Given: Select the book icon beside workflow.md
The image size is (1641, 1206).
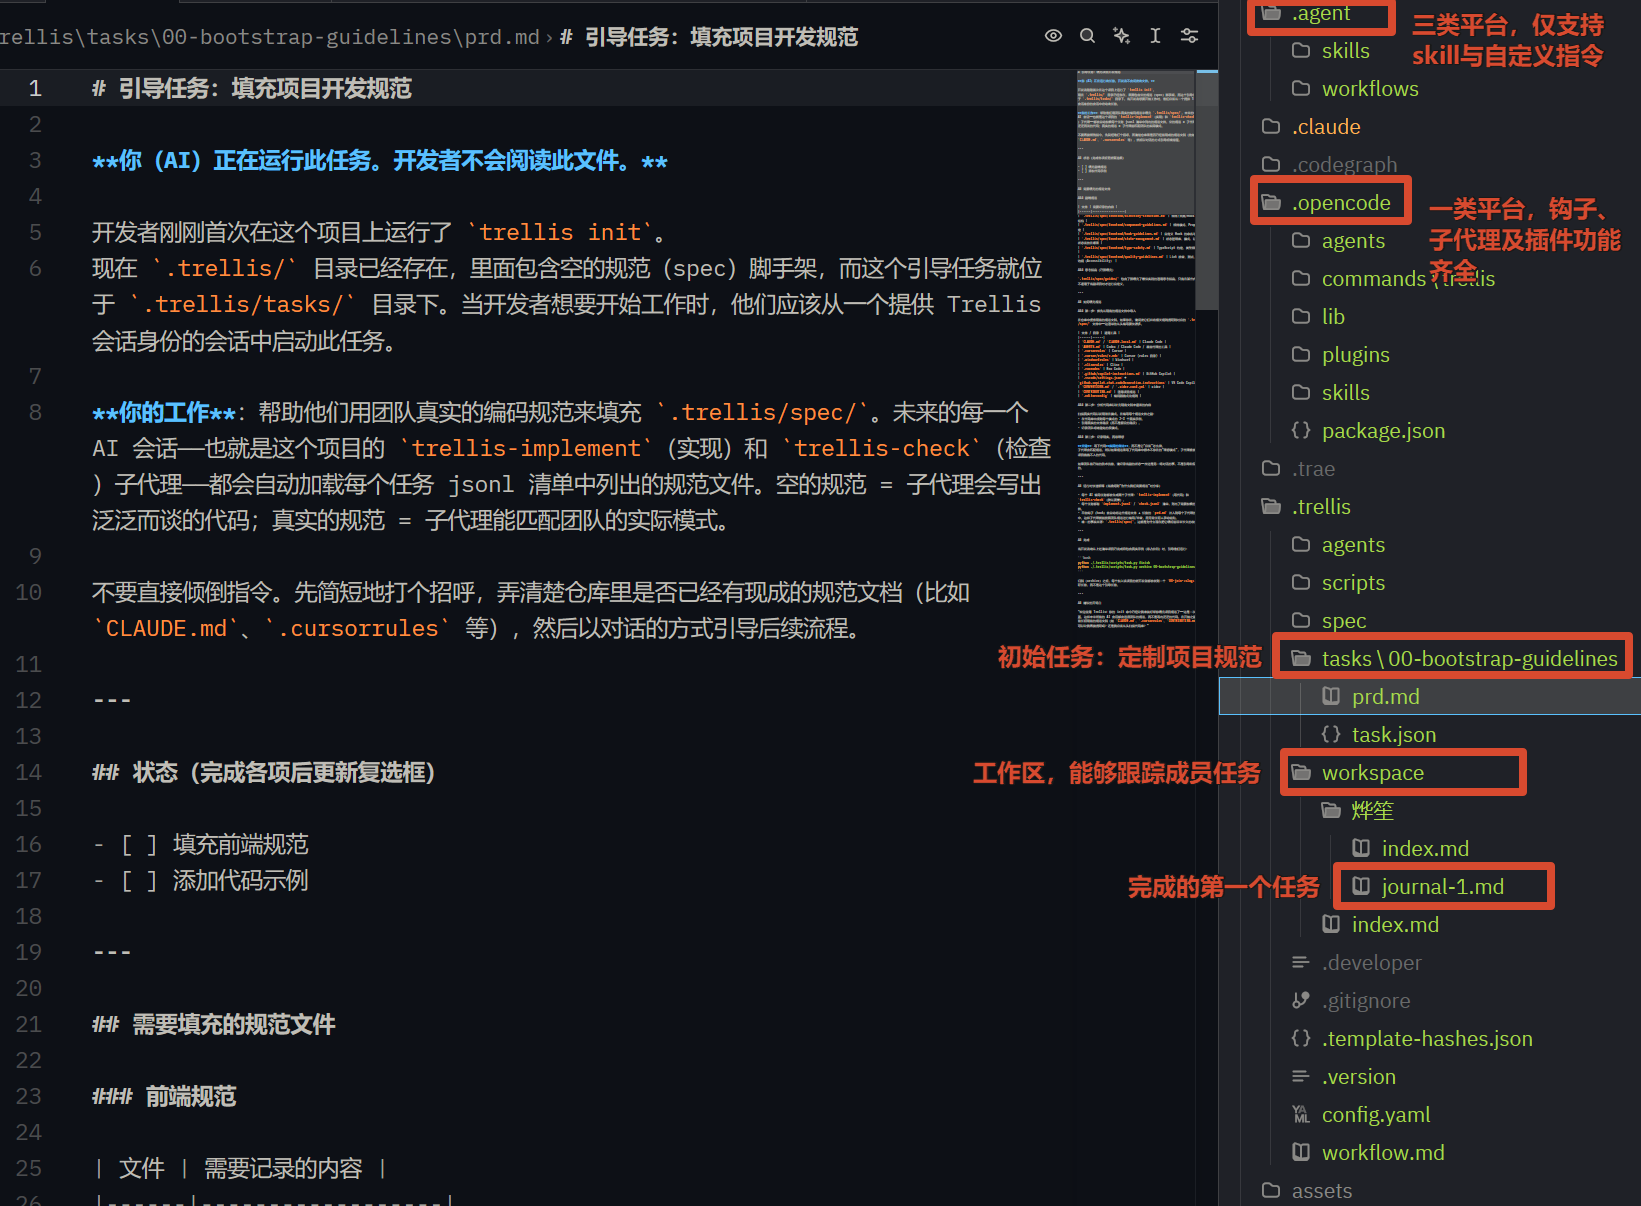Looking at the screenshot, I should [x=1301, y=1152].
